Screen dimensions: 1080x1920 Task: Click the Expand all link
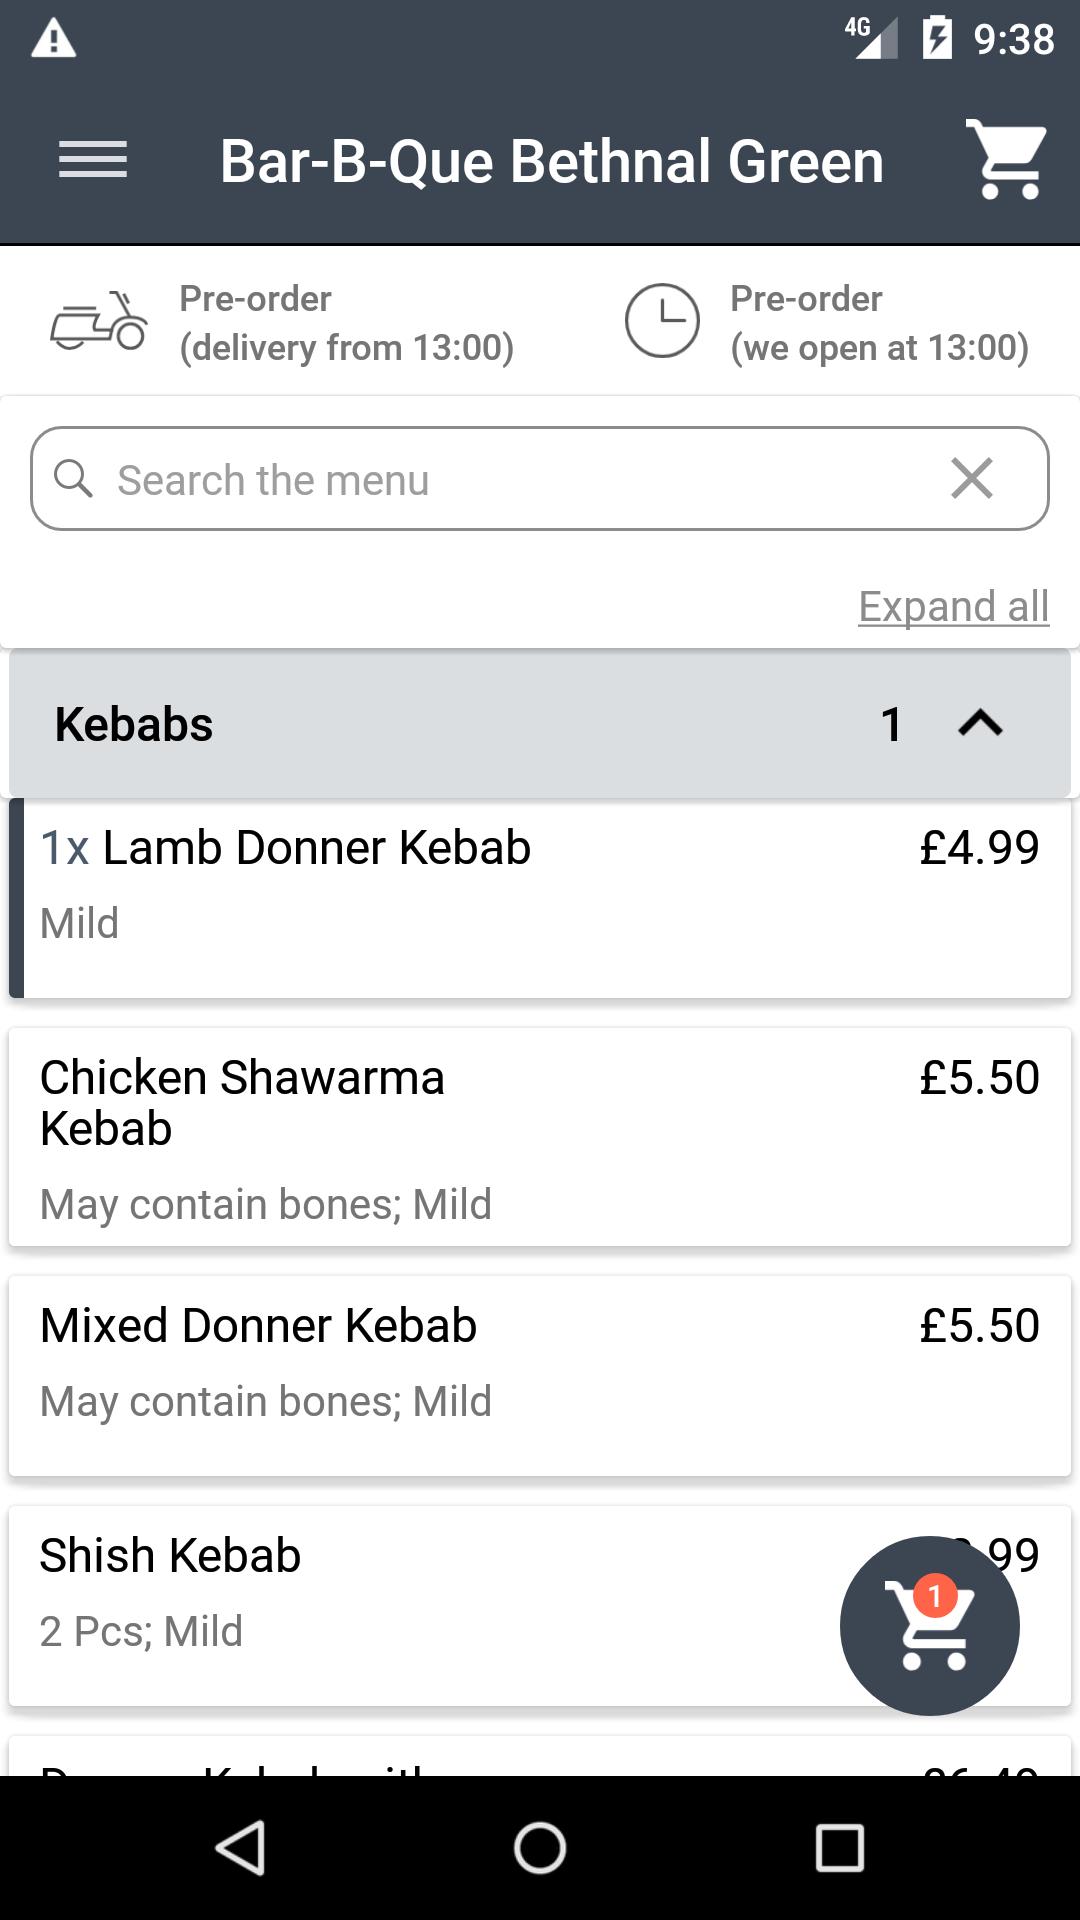pyautogui.click(x=953, y=606)
